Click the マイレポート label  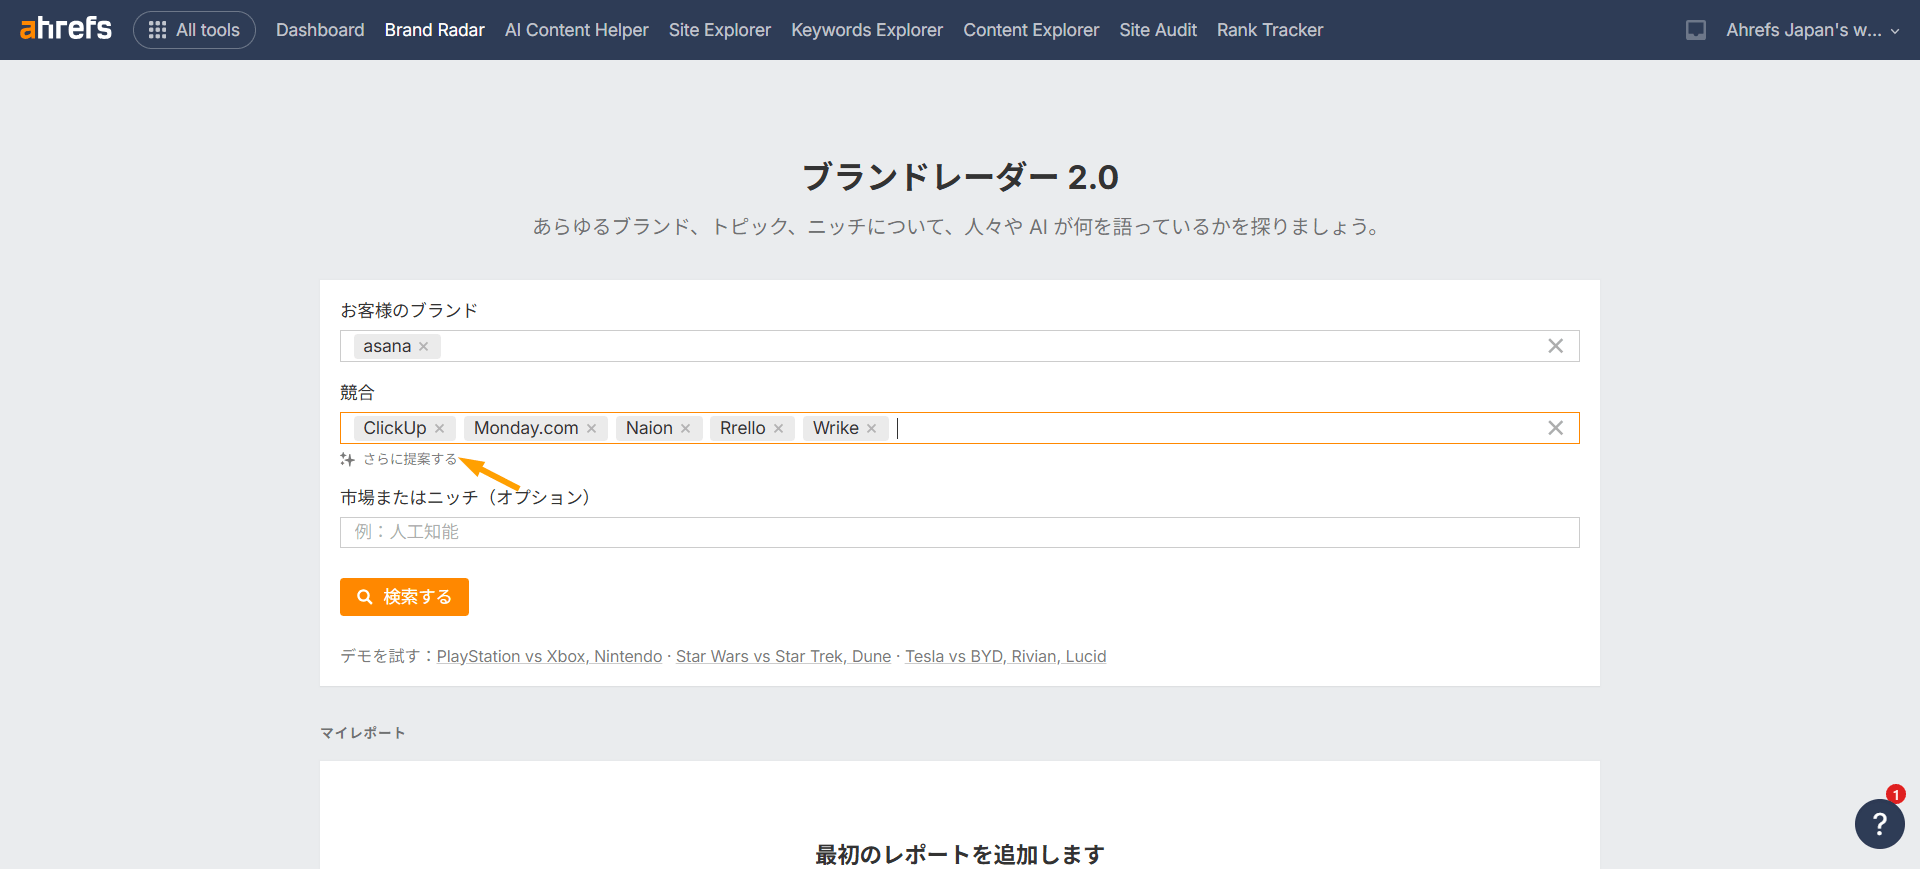(363, 733)
